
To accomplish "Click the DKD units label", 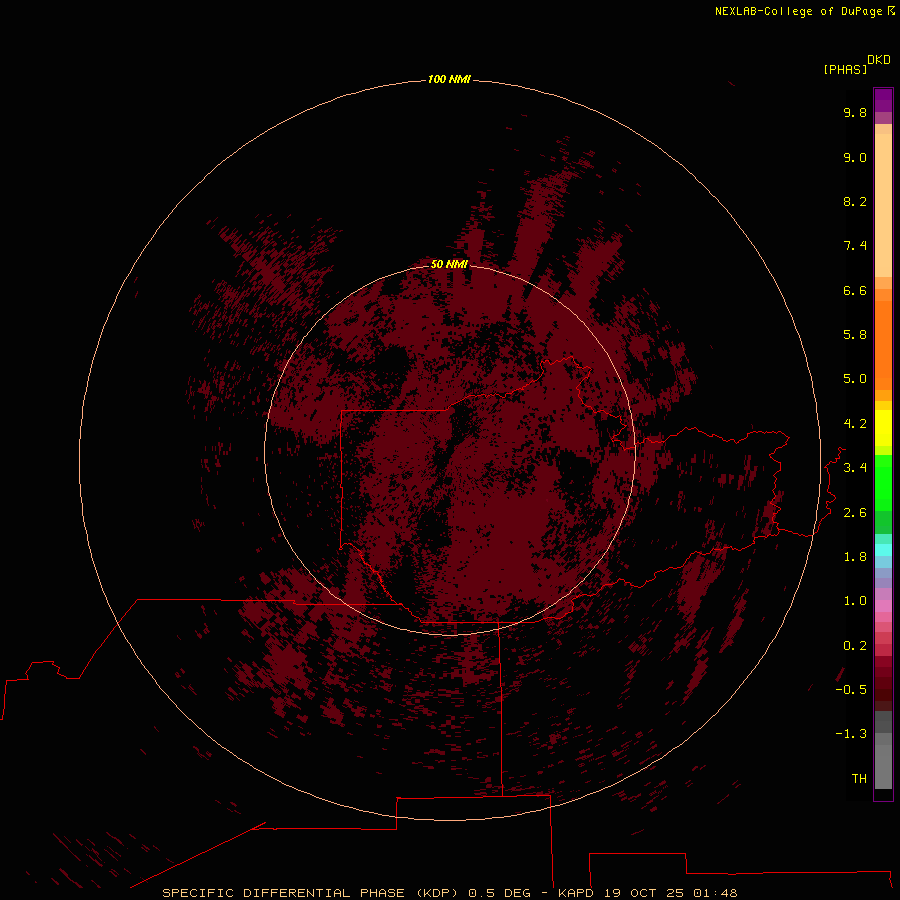I will (x=878, y=60).
